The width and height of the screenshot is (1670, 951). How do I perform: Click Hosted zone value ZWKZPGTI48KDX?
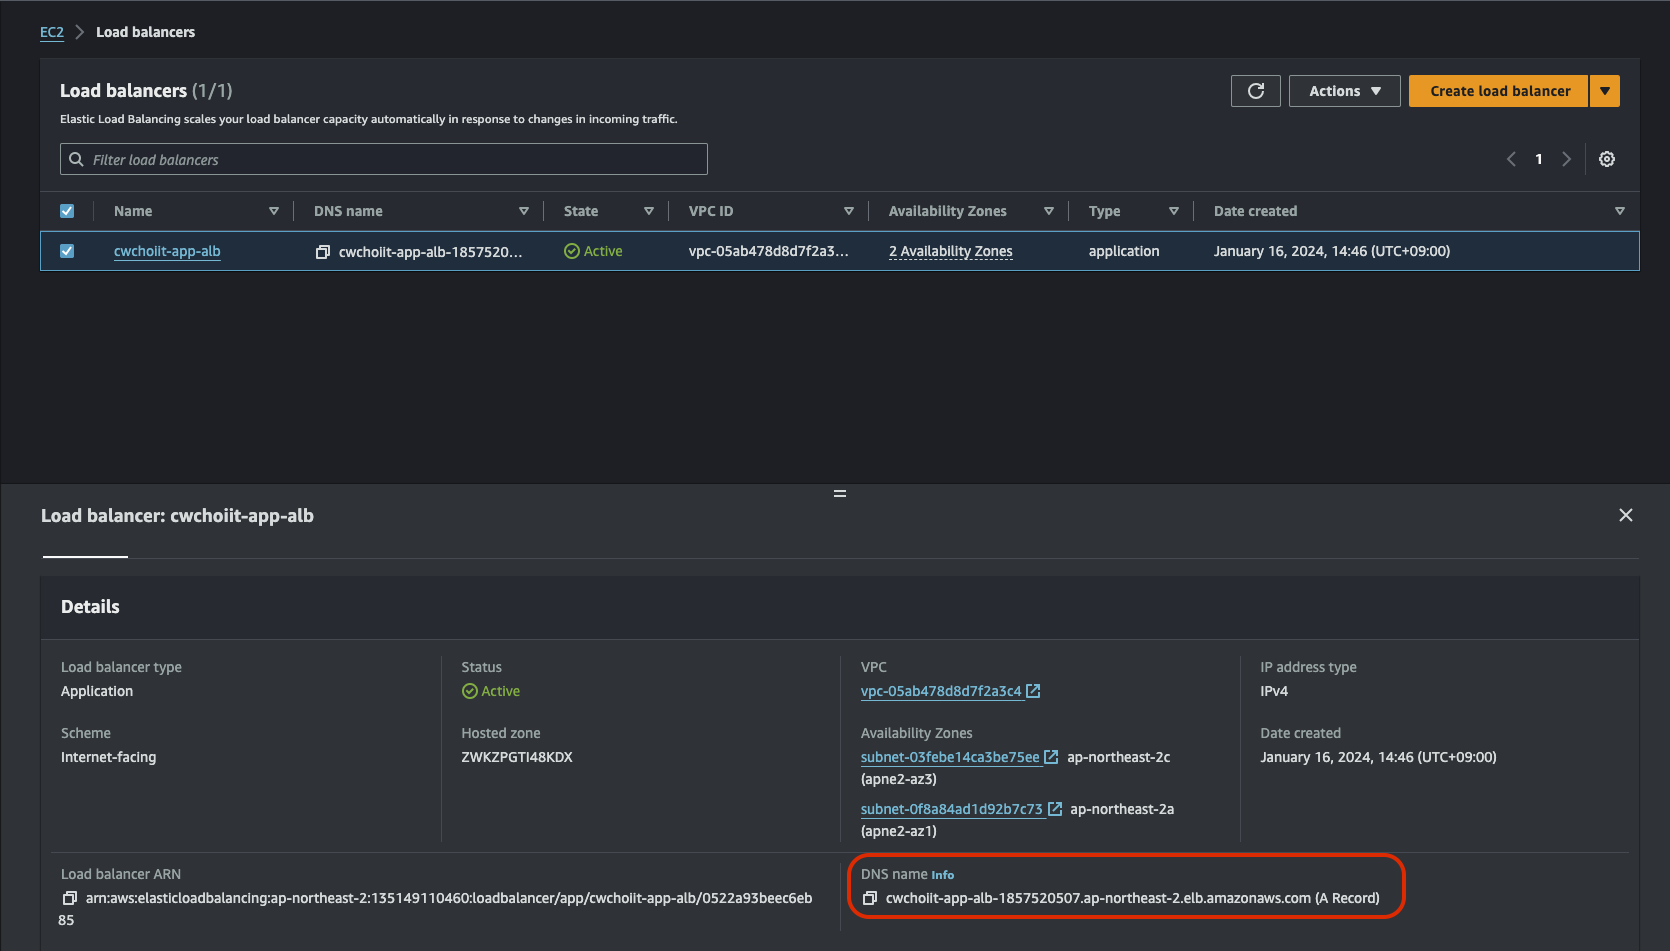pos(517,757)
